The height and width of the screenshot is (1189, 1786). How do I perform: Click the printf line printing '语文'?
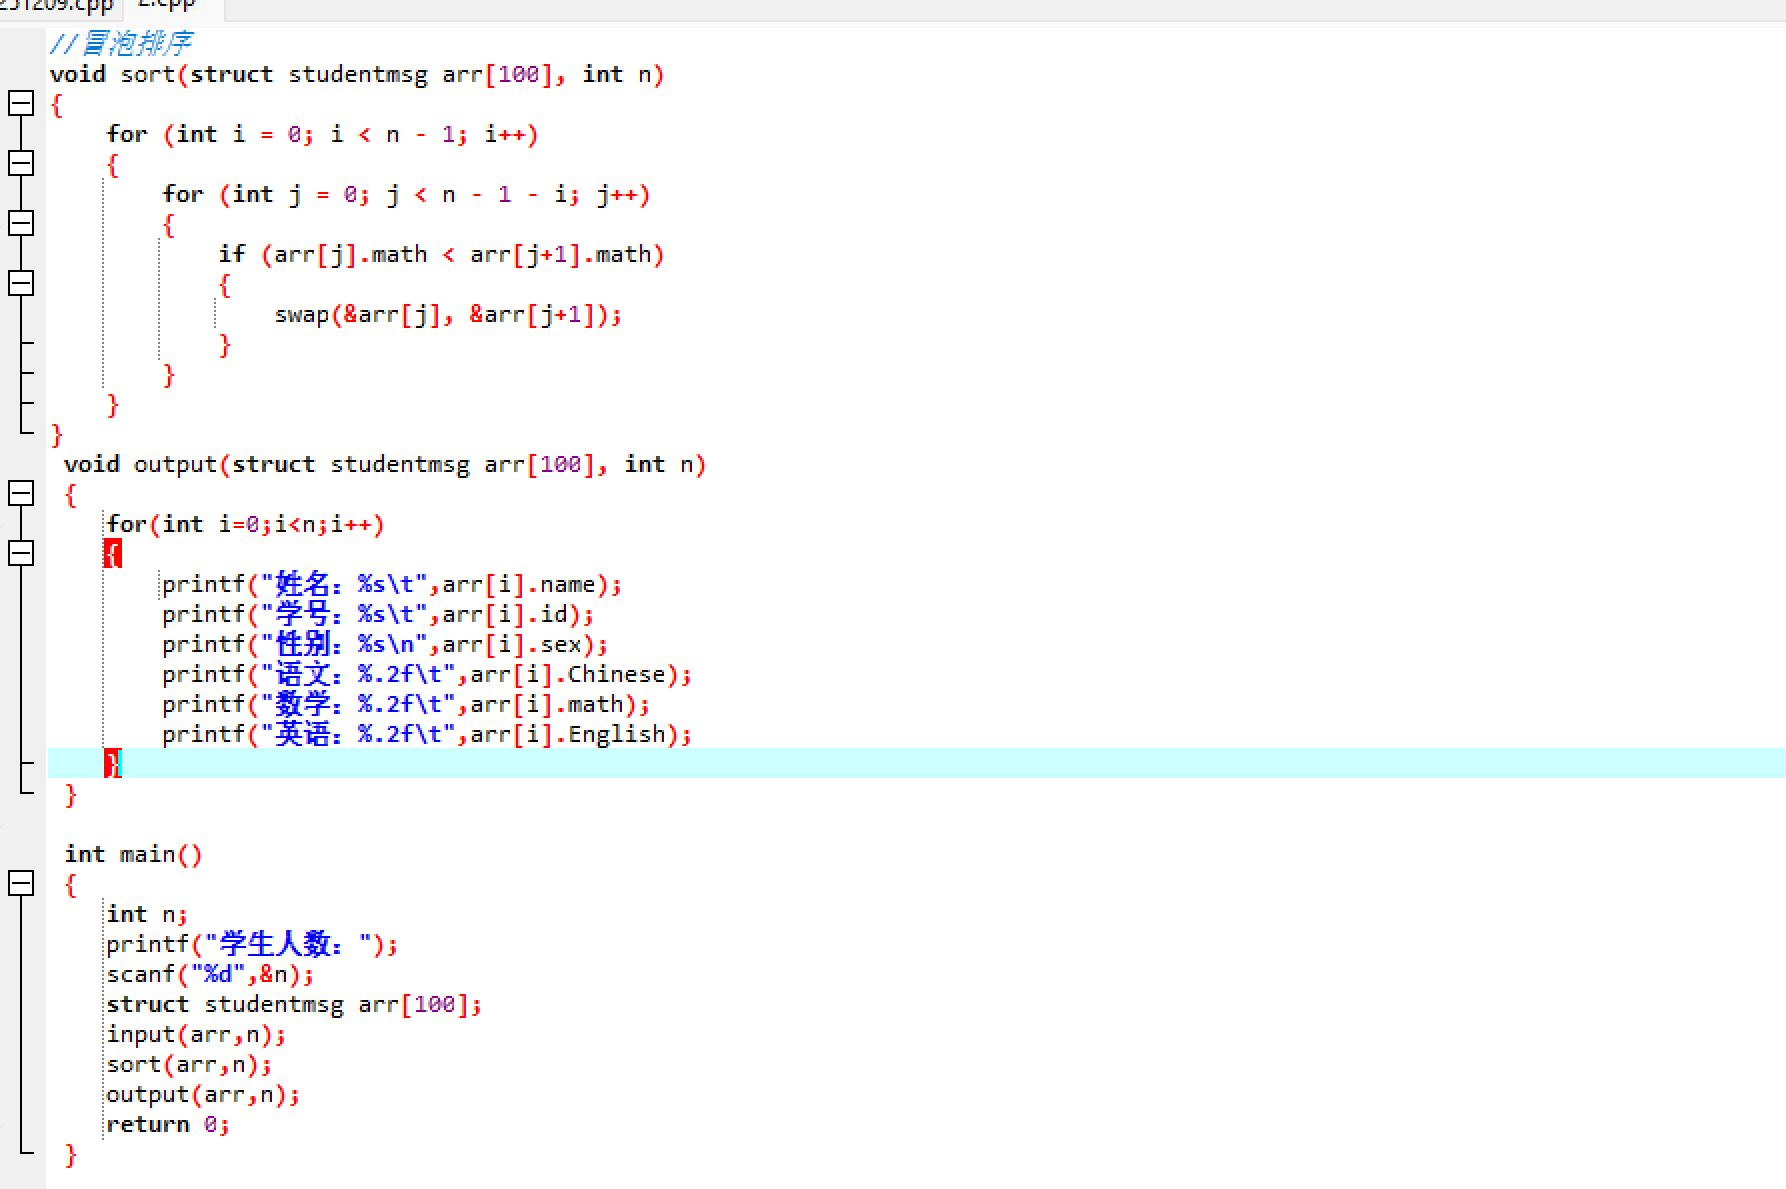tap(427, 675)
